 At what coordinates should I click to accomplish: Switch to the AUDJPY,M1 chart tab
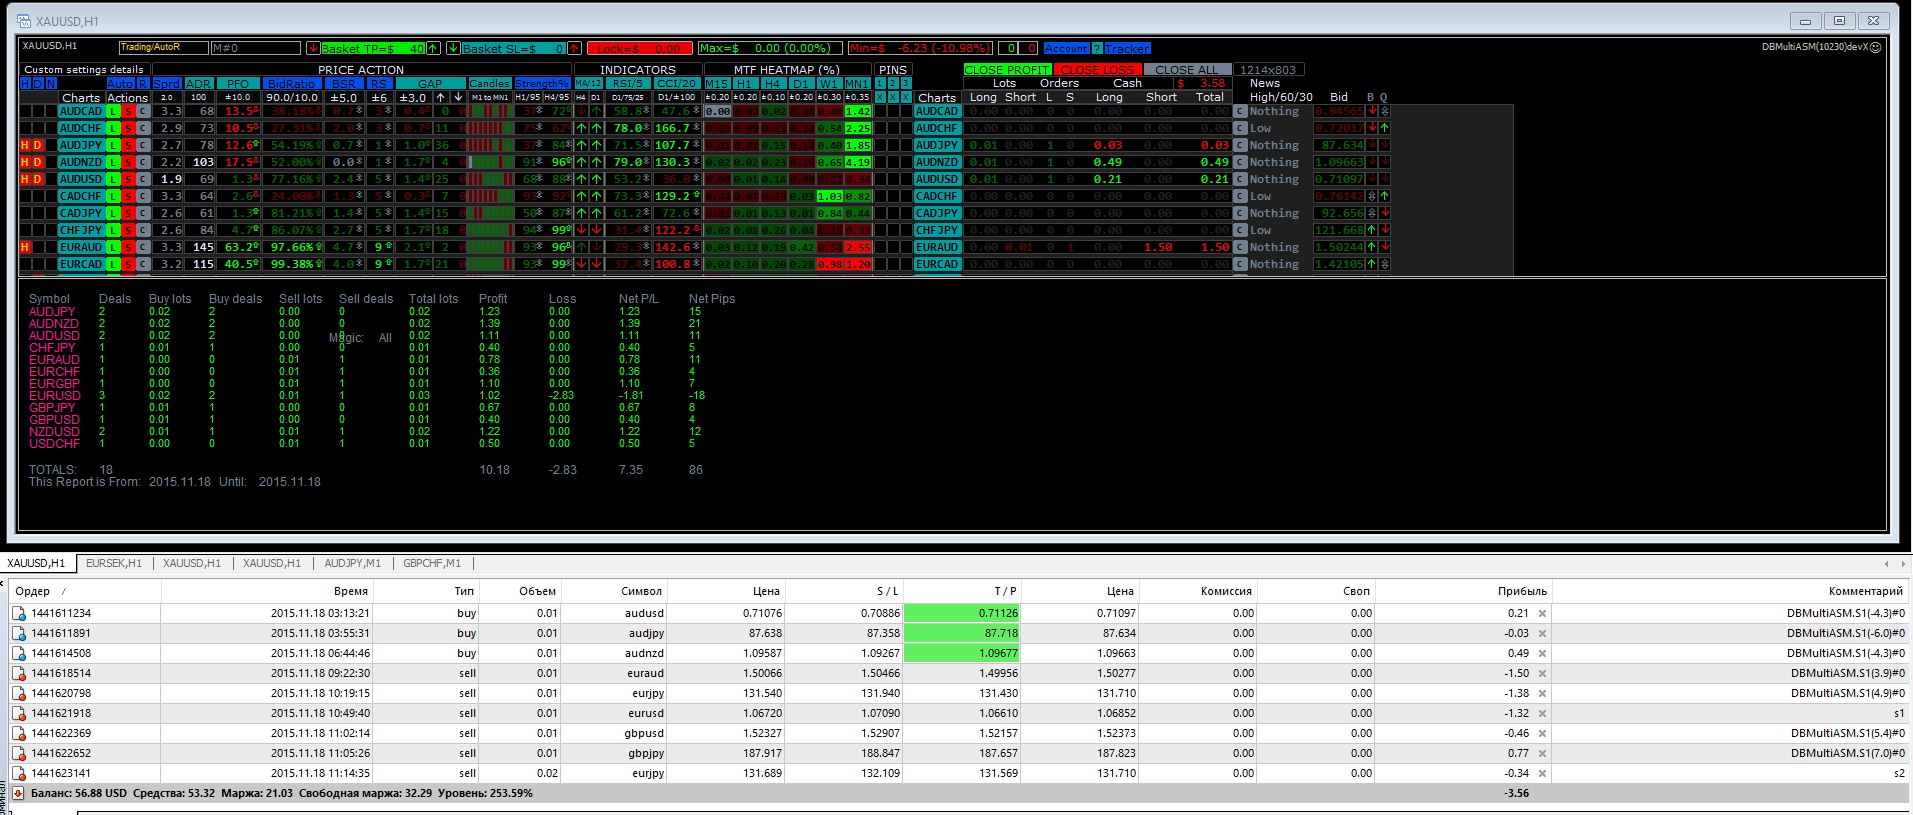352,563
